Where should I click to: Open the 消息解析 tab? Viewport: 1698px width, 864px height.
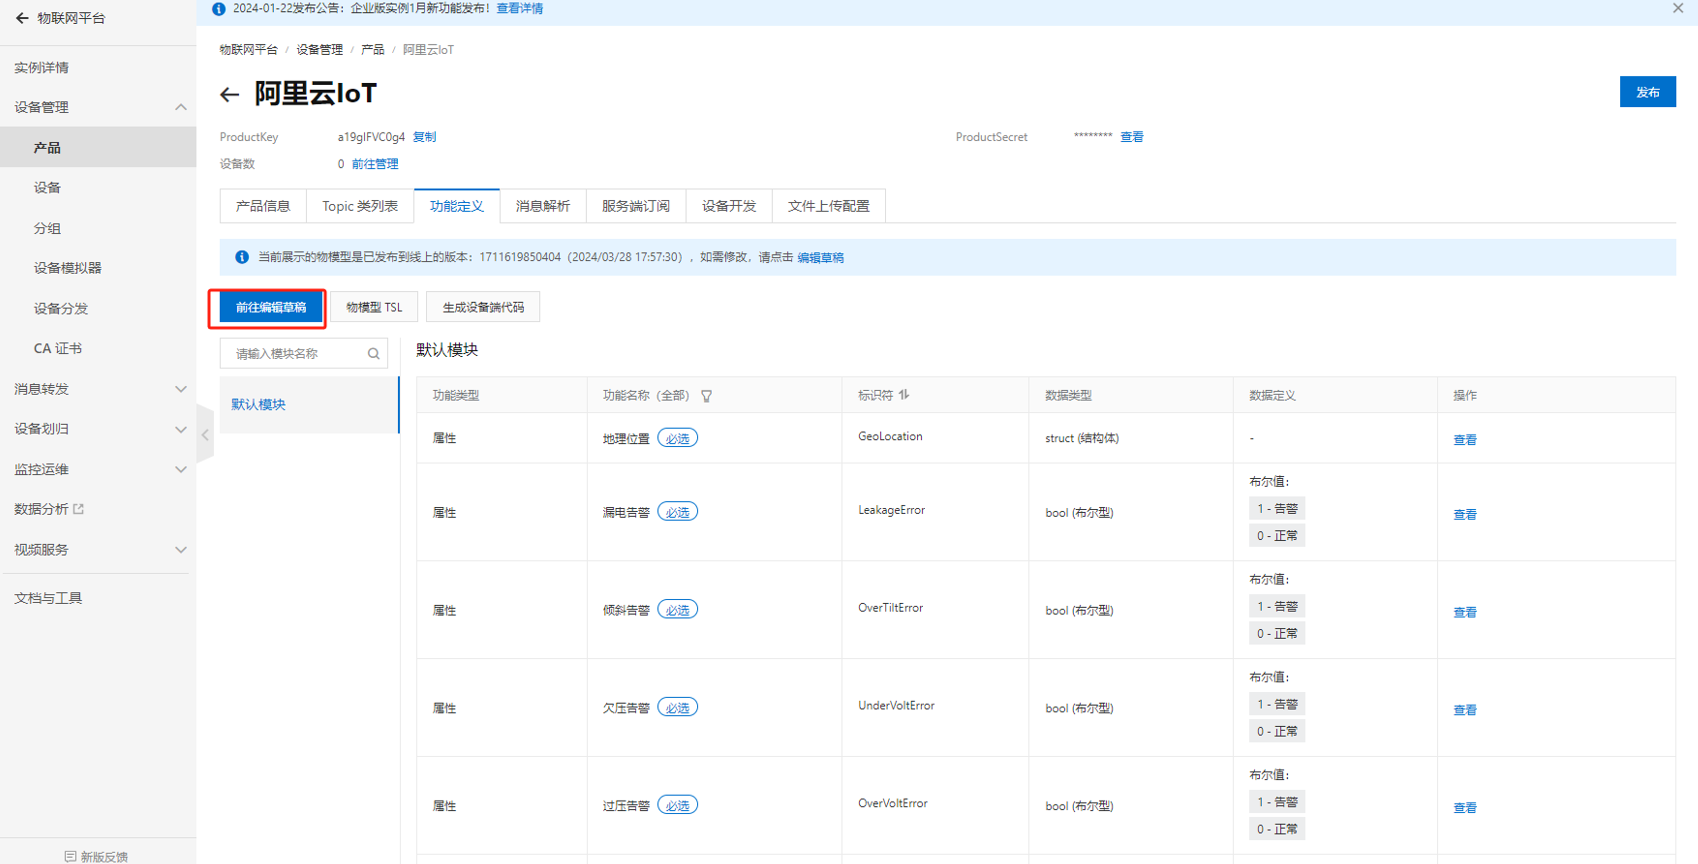543,206
